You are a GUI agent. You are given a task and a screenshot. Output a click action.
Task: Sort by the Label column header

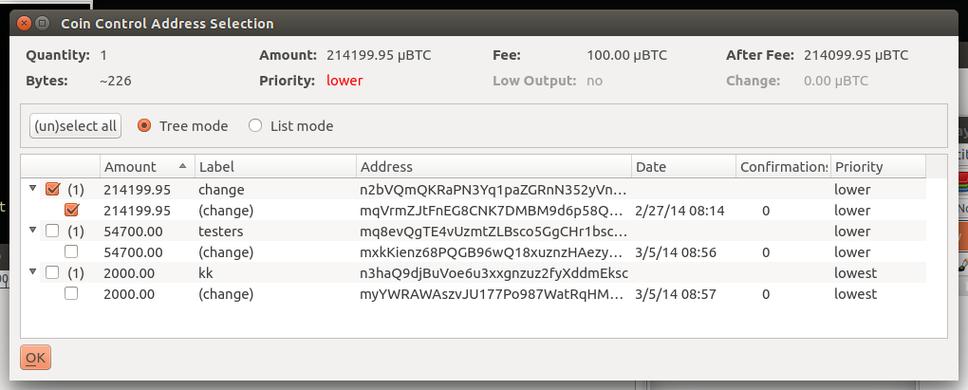click(x=275, y=167)
